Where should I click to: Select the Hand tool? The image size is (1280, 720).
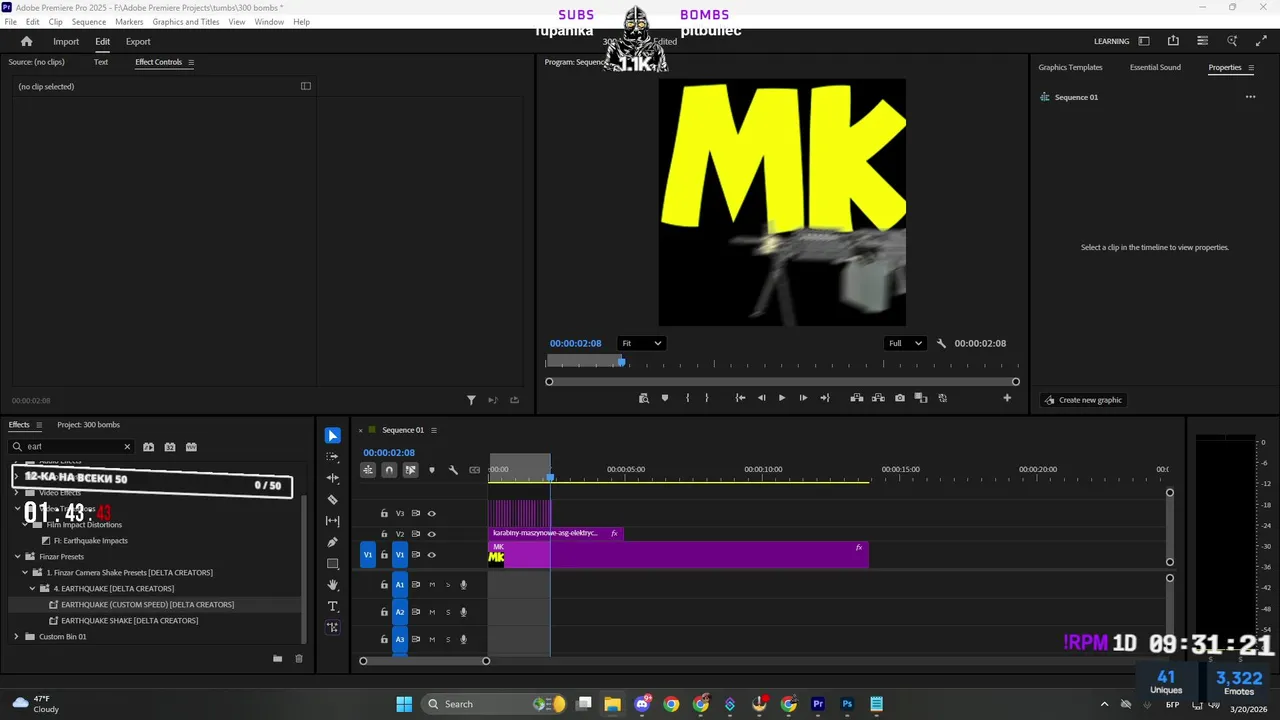(333, 585)
